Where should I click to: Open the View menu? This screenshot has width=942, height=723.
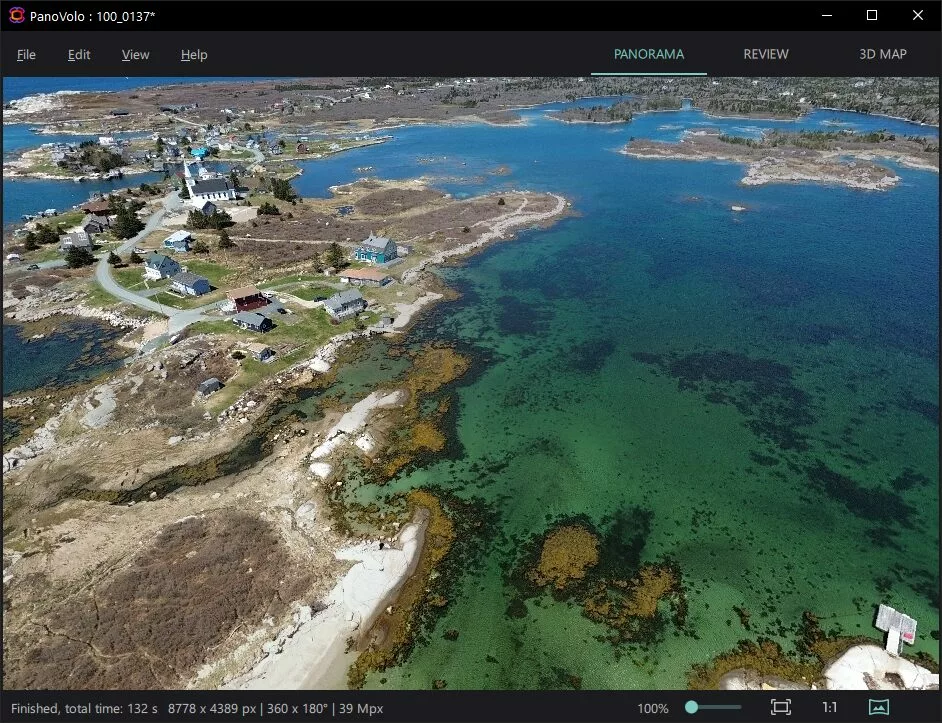[135, 55]
